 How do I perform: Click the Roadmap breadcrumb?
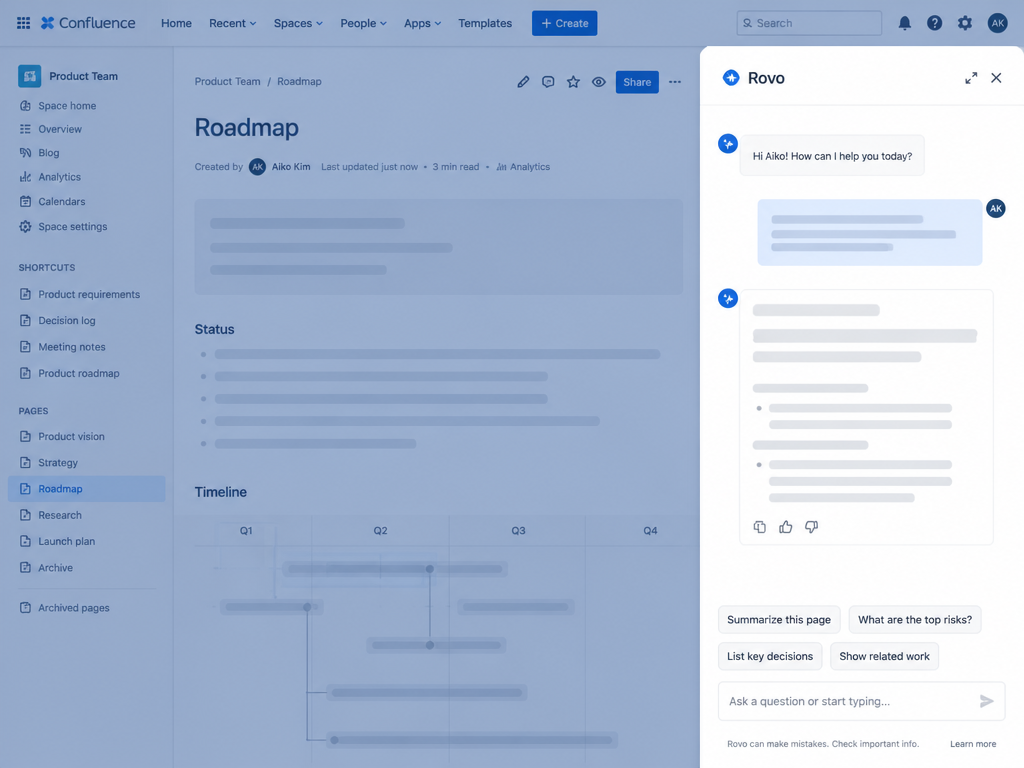coord(299,82)
